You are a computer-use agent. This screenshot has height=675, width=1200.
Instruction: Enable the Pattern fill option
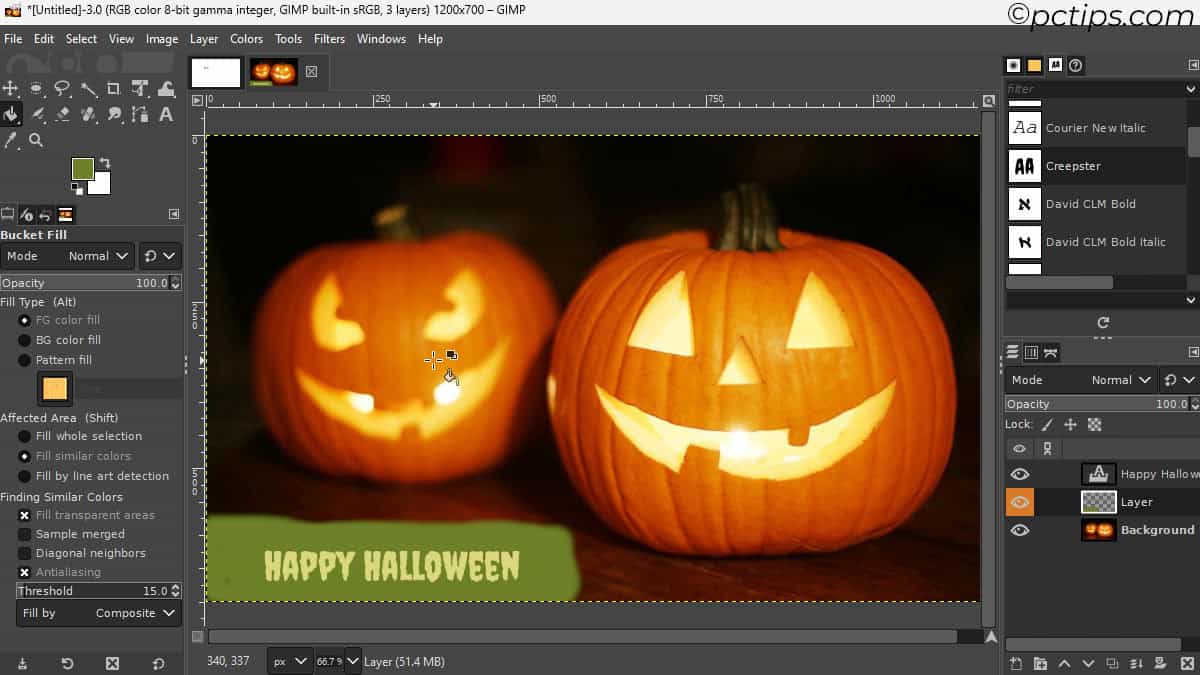[24, 360]
